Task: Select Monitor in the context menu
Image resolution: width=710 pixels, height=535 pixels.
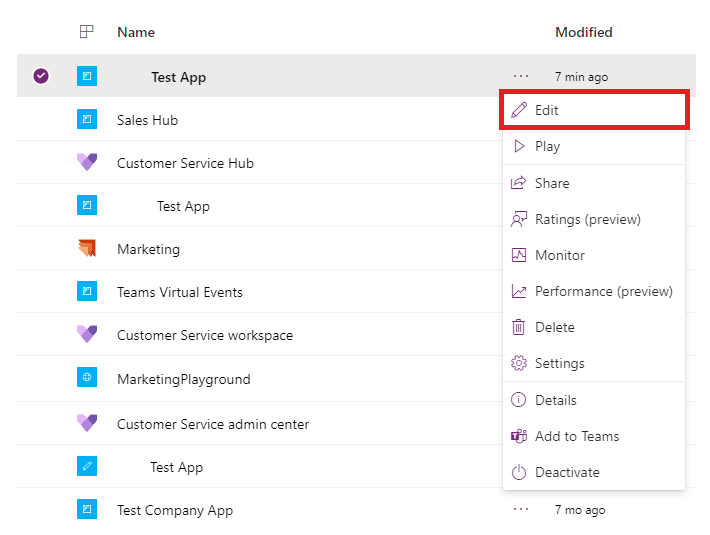Action: pyautogui.click(x=594, y=255)
